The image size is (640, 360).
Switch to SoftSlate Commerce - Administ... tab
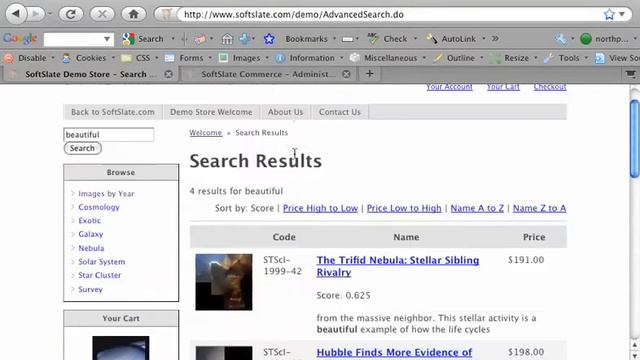pyautogui.click(x=268, y=74)
